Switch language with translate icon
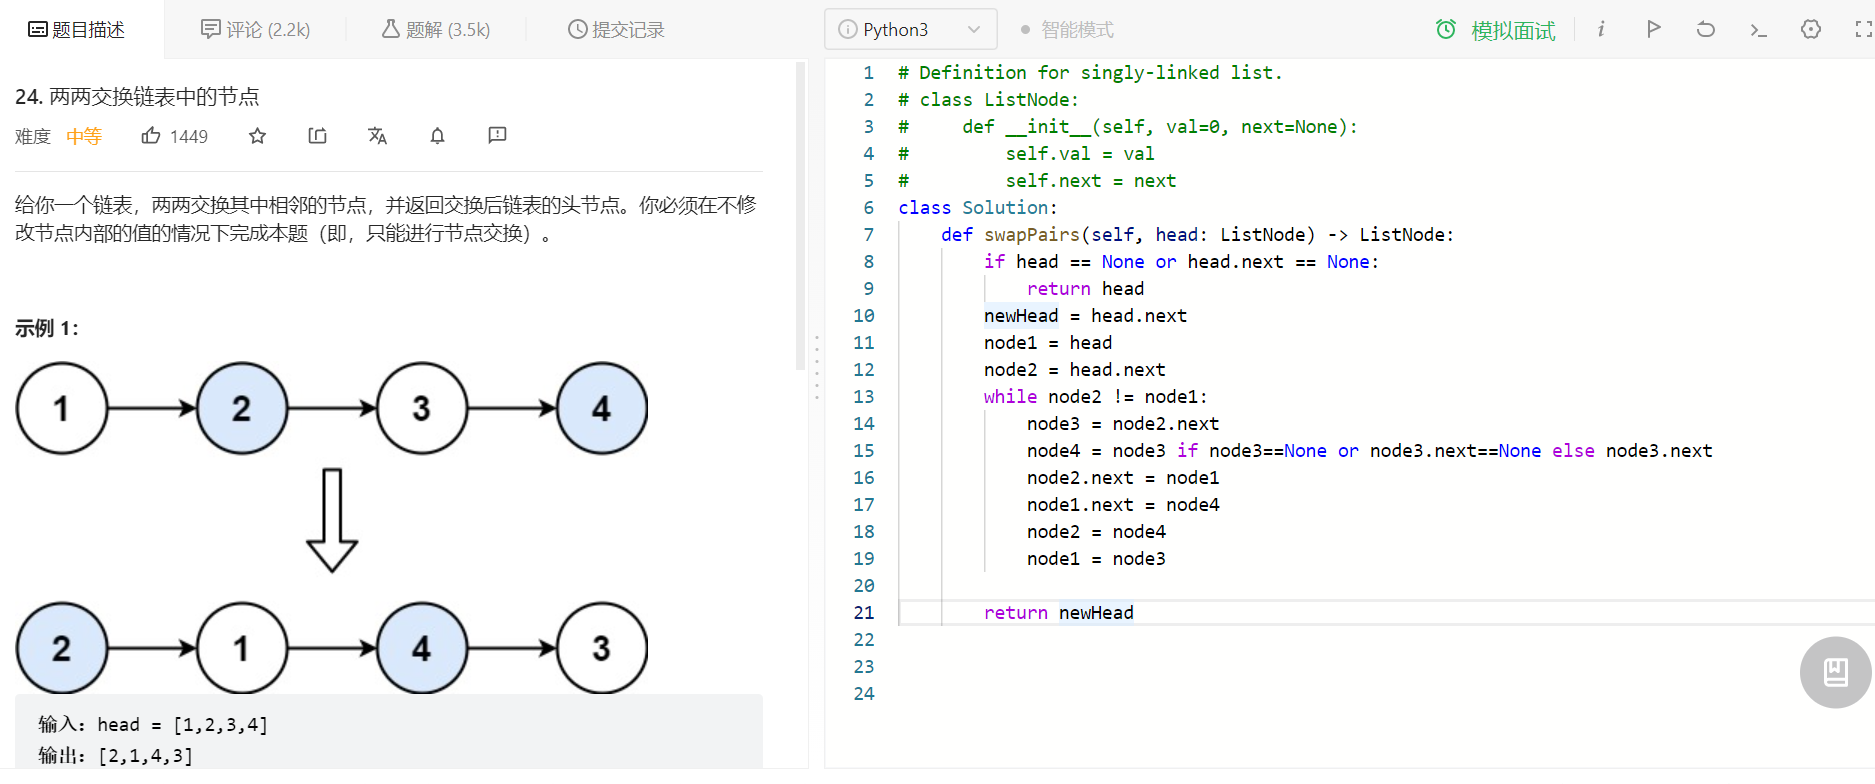1875x784 pixels. pyautogui.click(x=377, y=135)
